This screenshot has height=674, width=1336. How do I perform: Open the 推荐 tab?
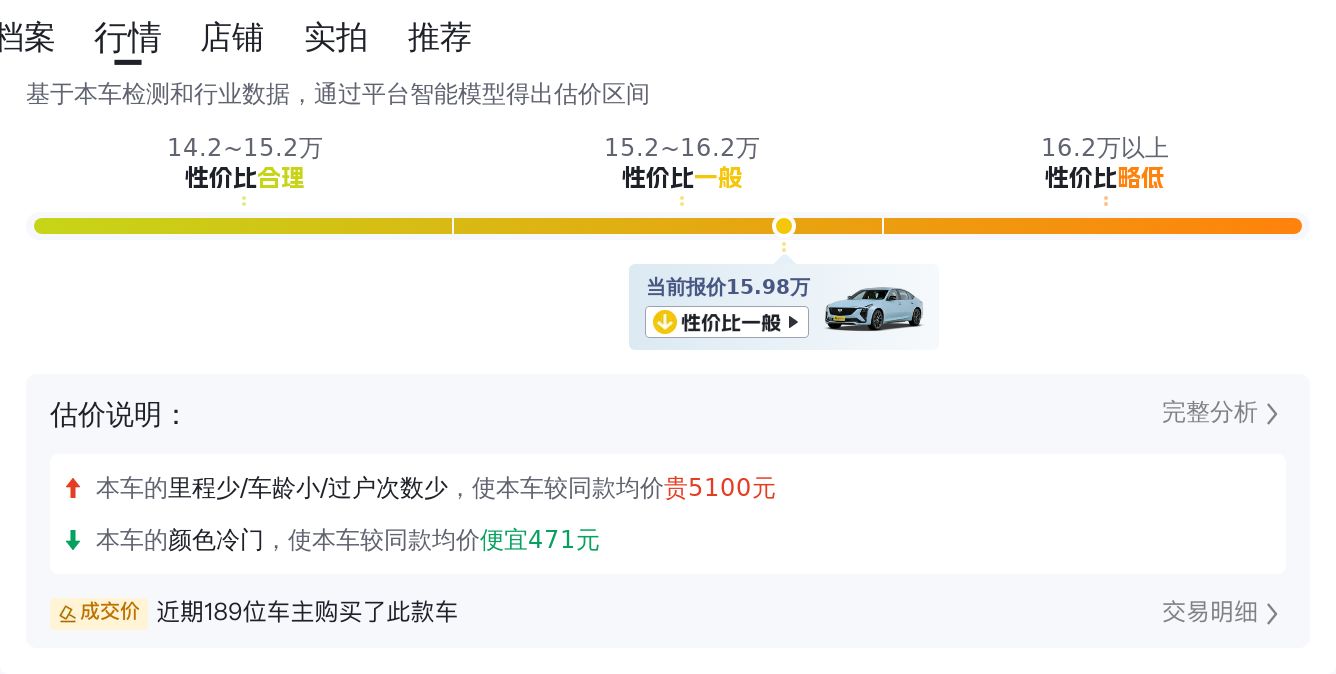coord(440,38)
